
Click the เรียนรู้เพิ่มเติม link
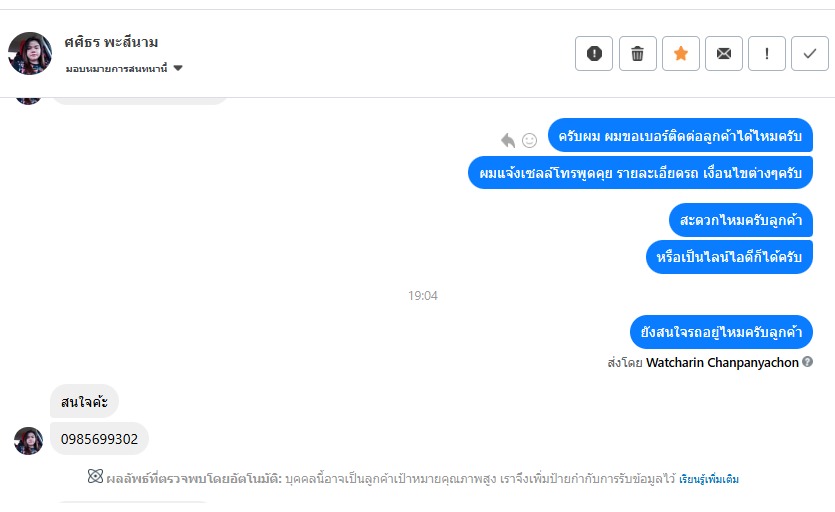709,479
